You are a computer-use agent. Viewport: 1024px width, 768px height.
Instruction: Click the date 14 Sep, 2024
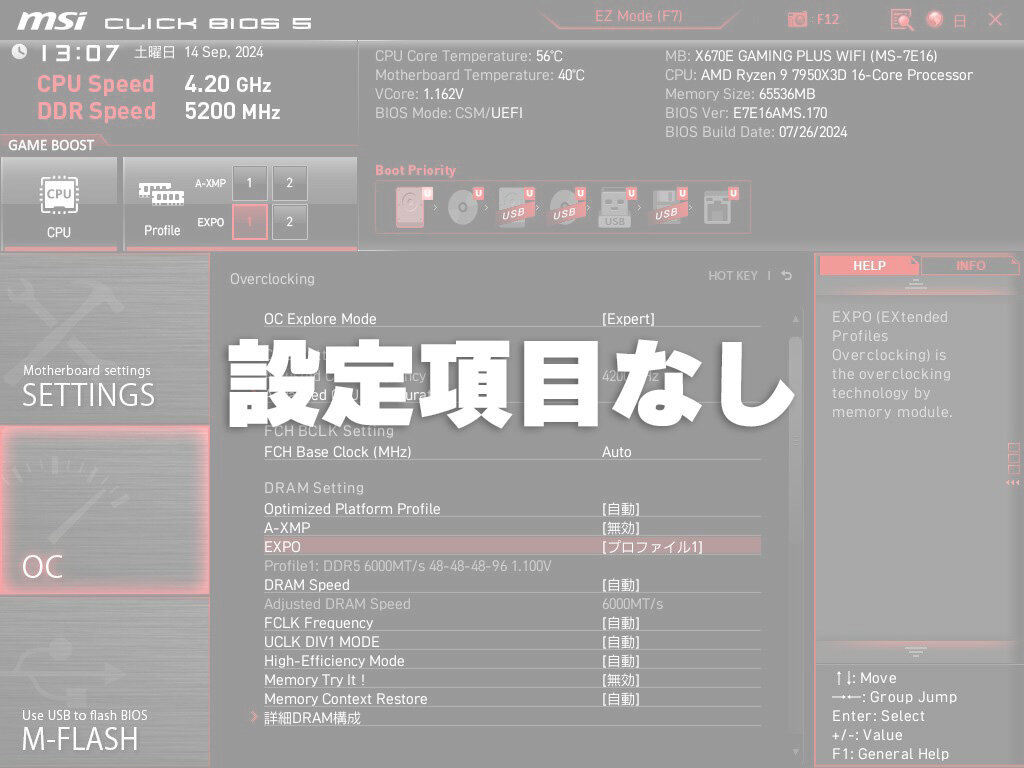coord(223,52)
